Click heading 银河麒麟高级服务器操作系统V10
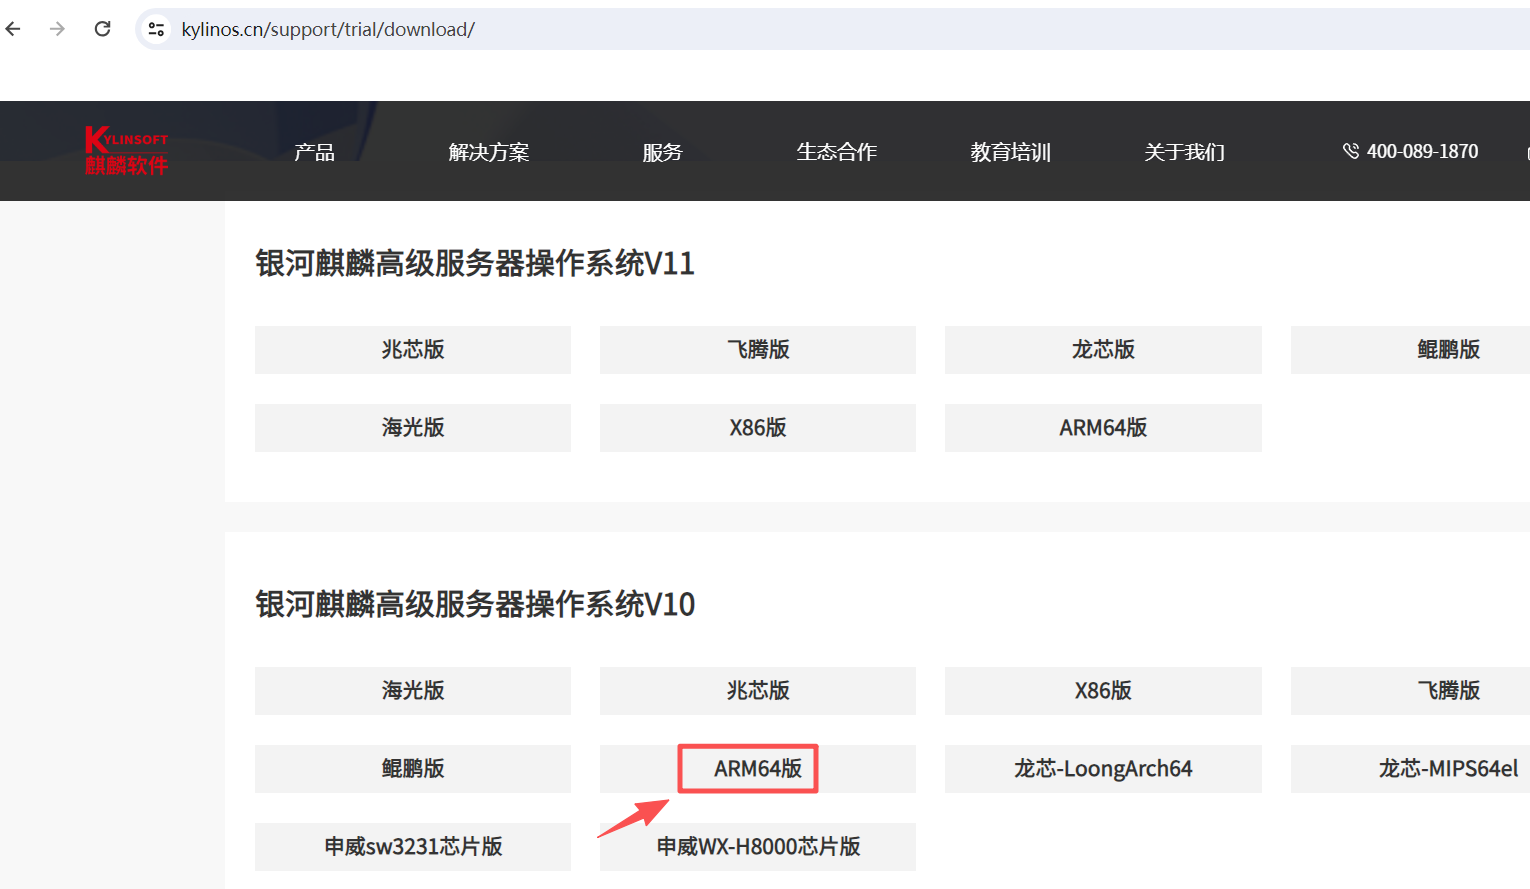Viewport: 1530px width, 889px height. [x=475, y=605]
